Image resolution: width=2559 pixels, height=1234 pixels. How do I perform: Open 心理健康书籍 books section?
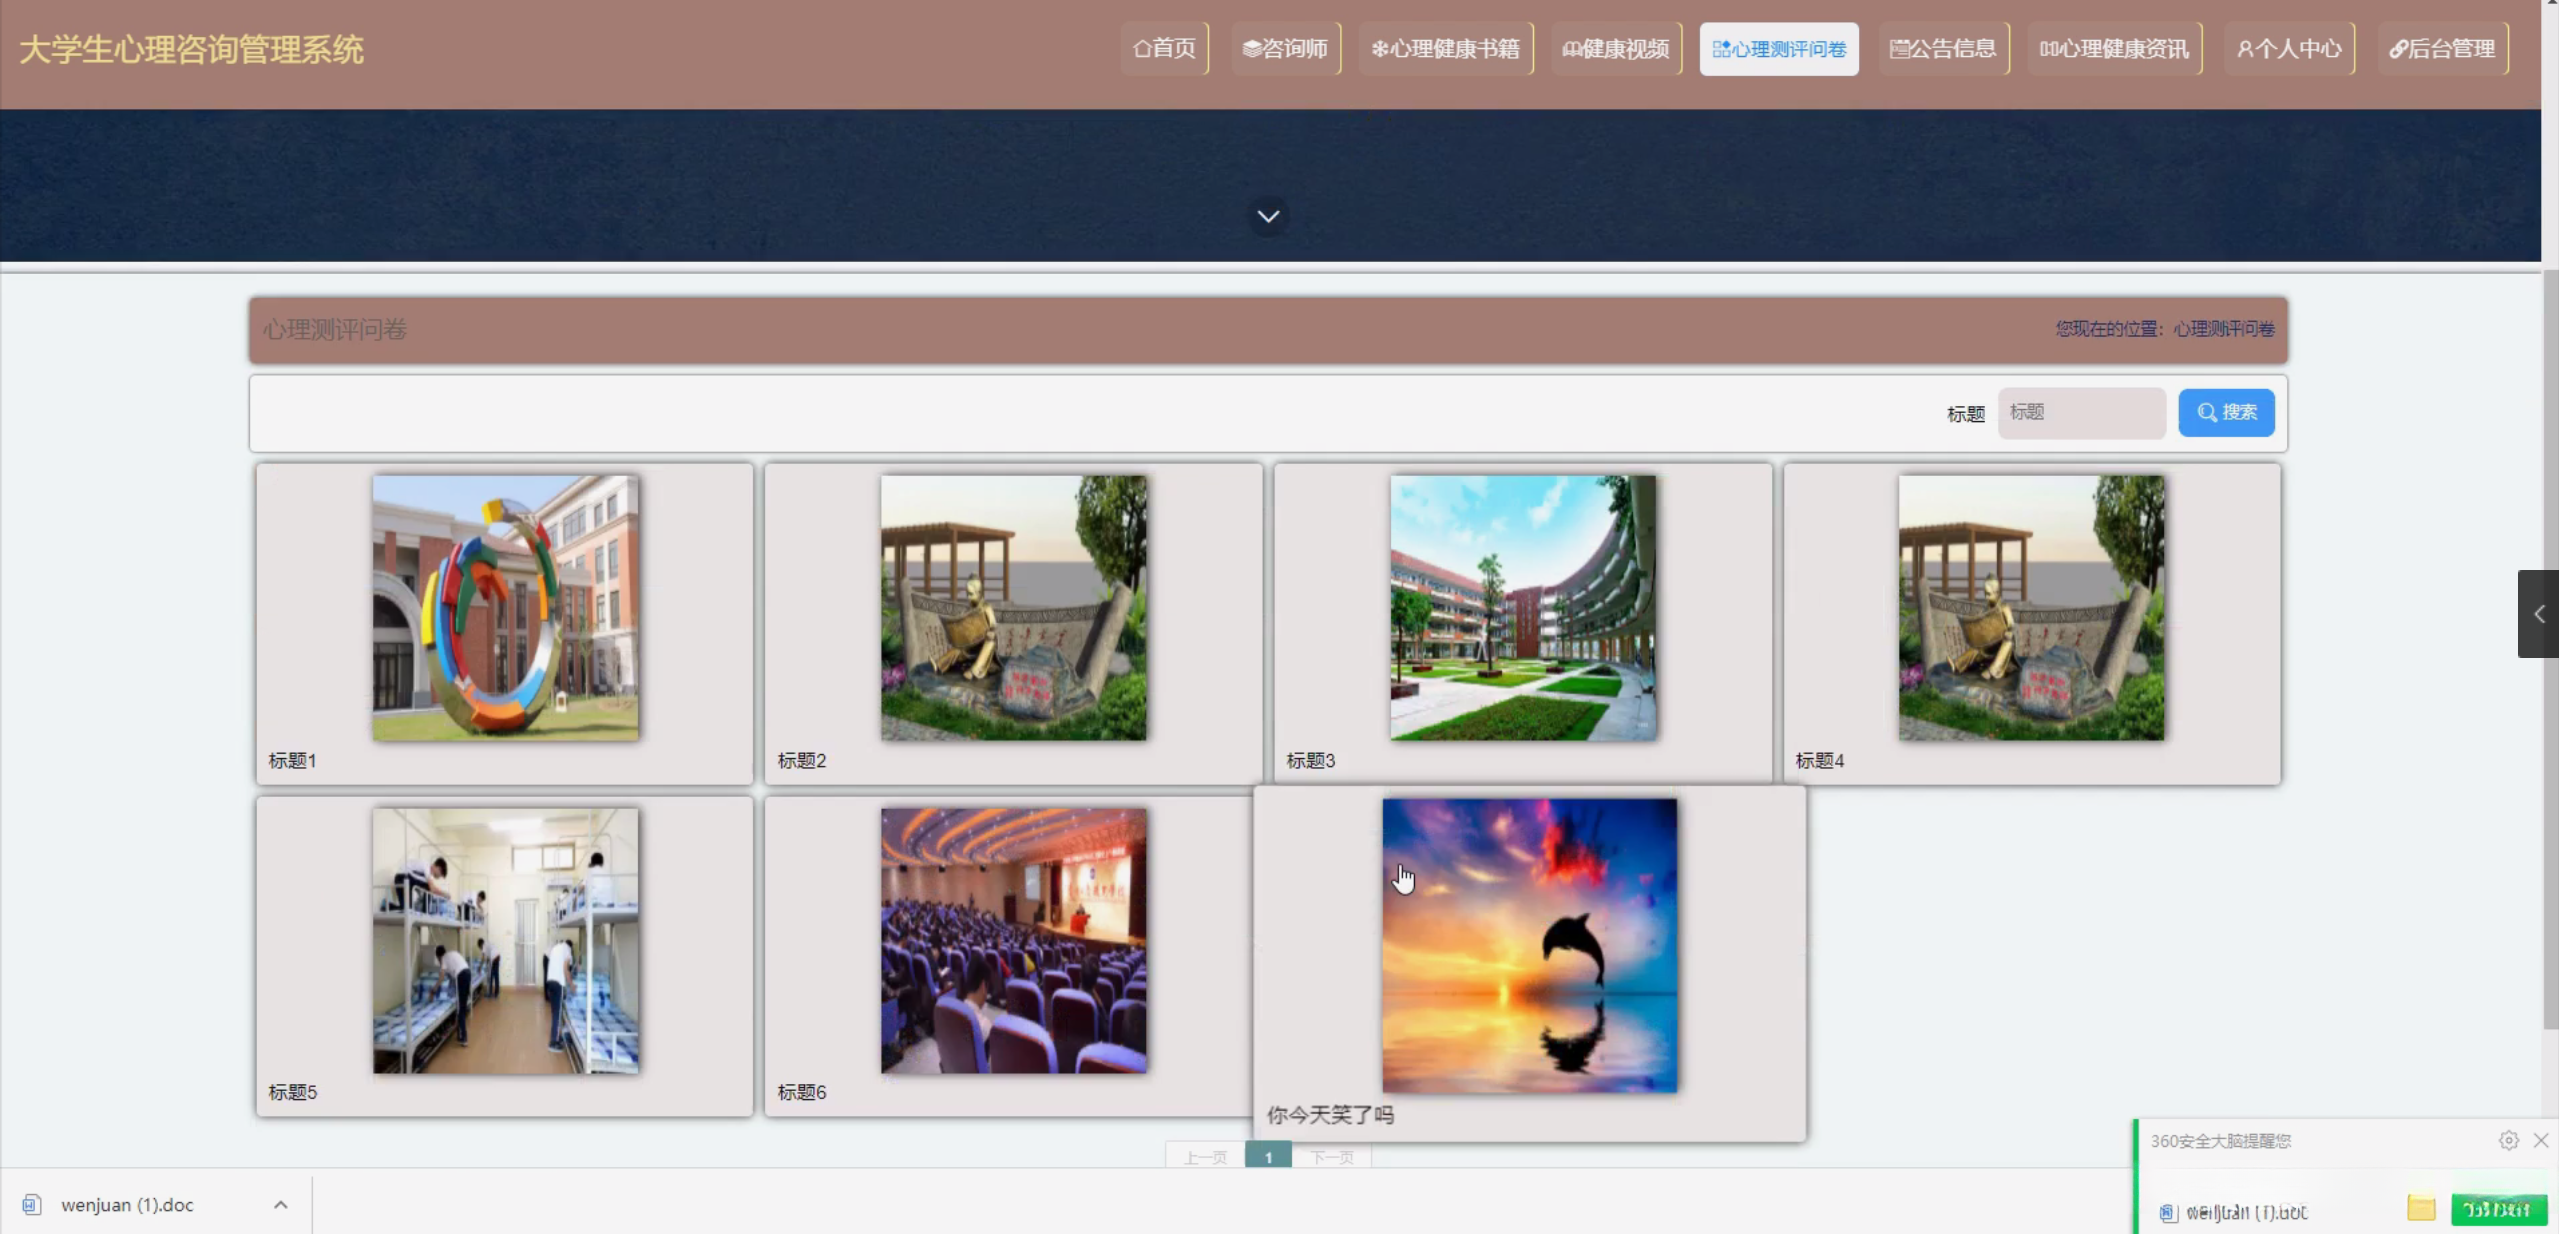(1446, 49)
